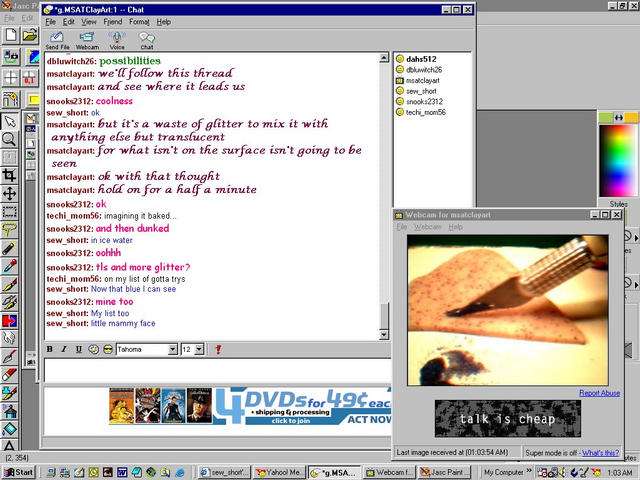Click the New file icon in Paint Shop Pro
The width and height of the screenshot is (640, 480).
[x=11, y=35]
